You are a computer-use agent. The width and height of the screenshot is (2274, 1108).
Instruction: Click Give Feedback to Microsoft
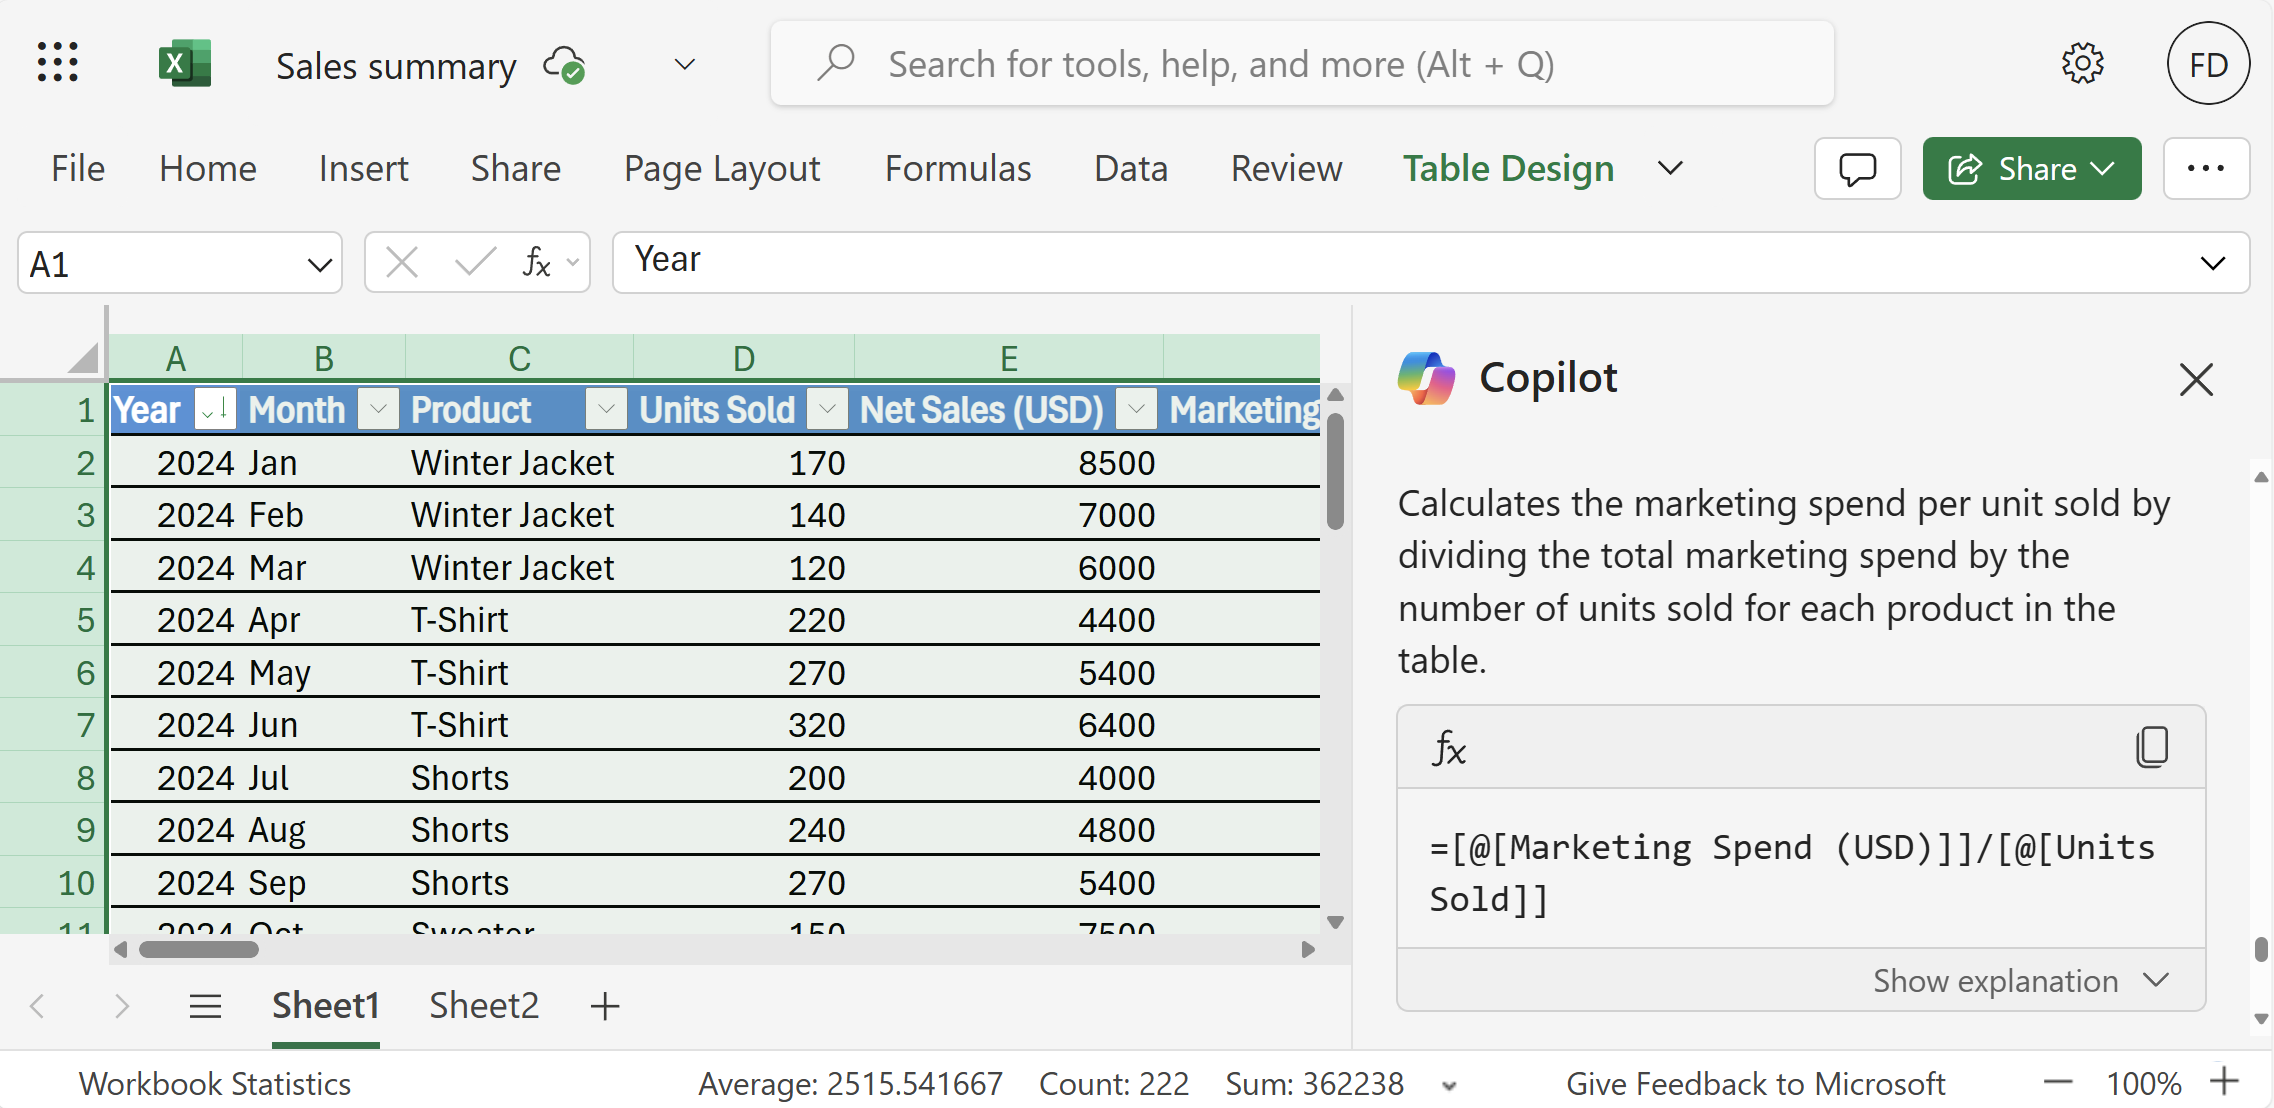1755,1084
